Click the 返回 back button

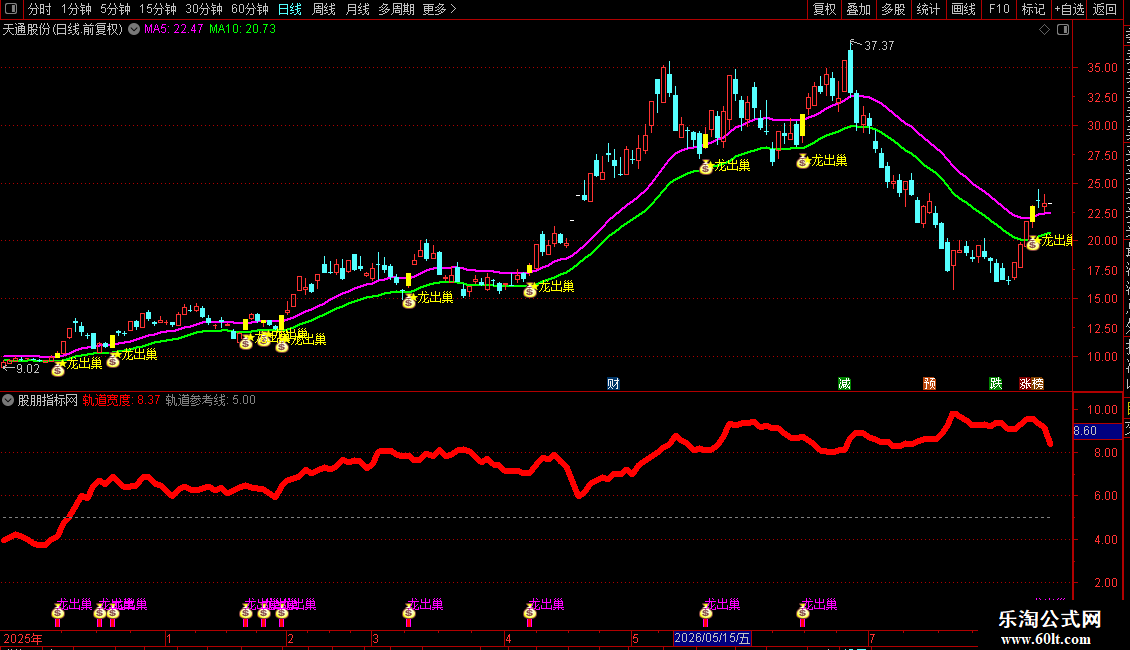(x=1104, y=9)
